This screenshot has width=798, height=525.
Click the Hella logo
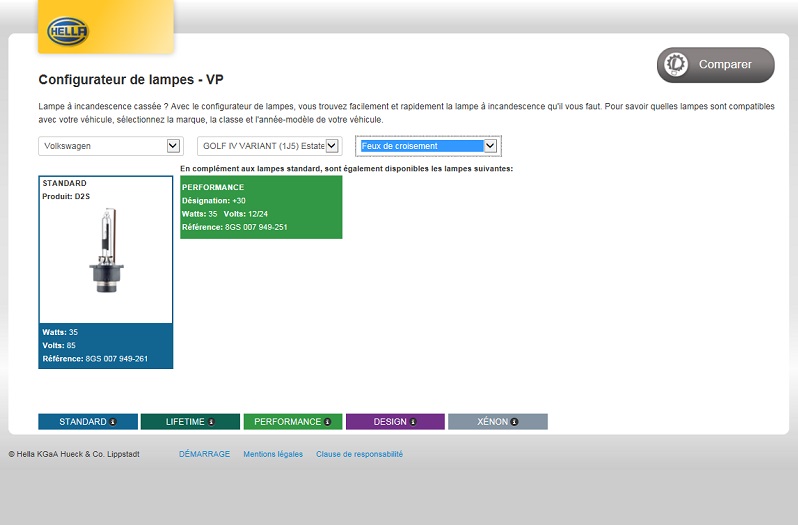click(68, 32)
